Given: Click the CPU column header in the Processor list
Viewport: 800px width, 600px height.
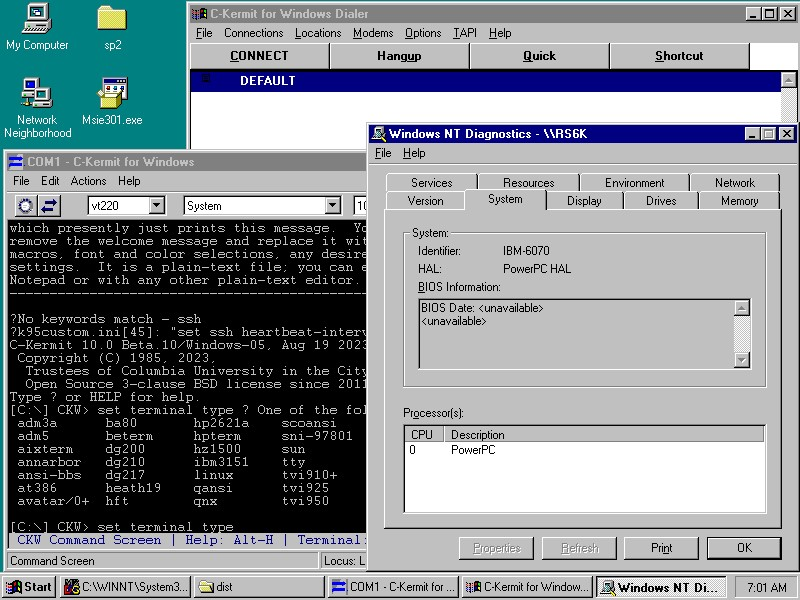Looking at the screenshot, I should point(424,435).
